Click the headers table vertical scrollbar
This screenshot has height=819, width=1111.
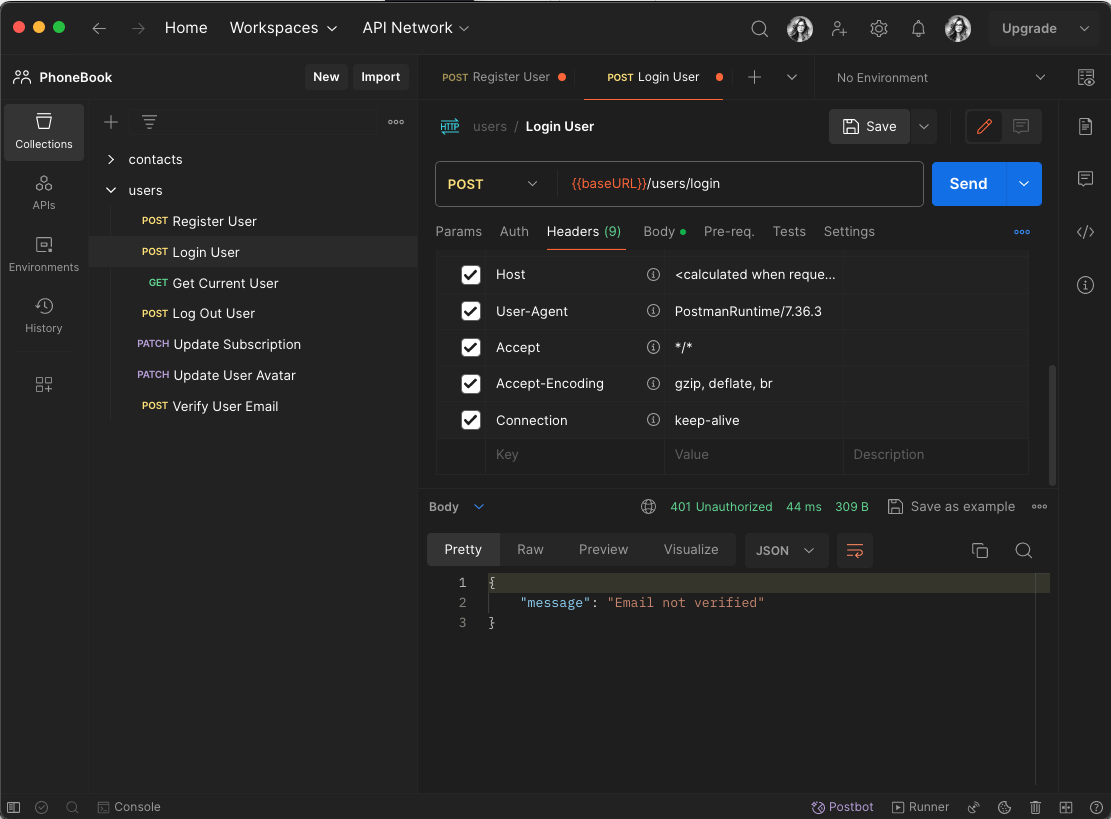coord(1051,424)
